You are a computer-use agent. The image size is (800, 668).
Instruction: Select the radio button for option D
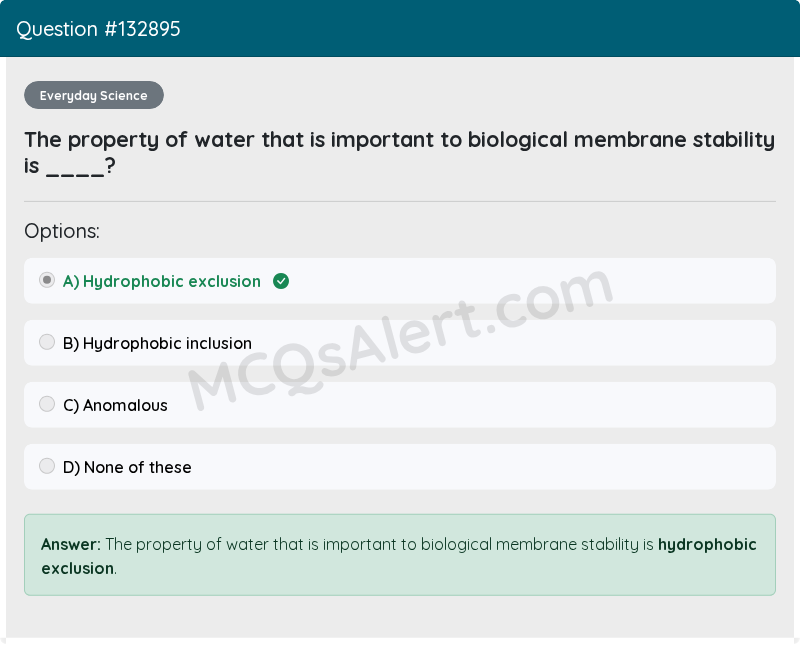[47, 466]
